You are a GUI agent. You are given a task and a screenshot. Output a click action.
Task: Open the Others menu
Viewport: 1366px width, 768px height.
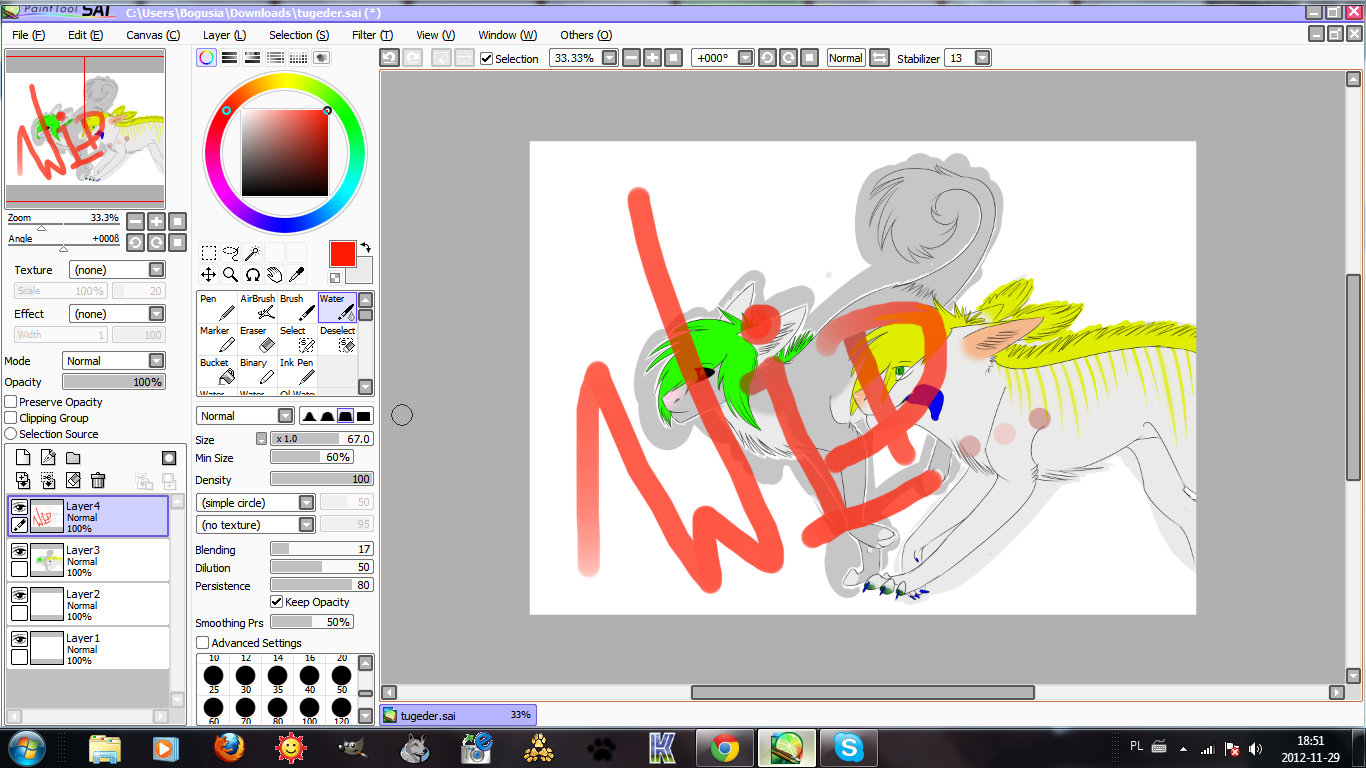tap(585, 35)
